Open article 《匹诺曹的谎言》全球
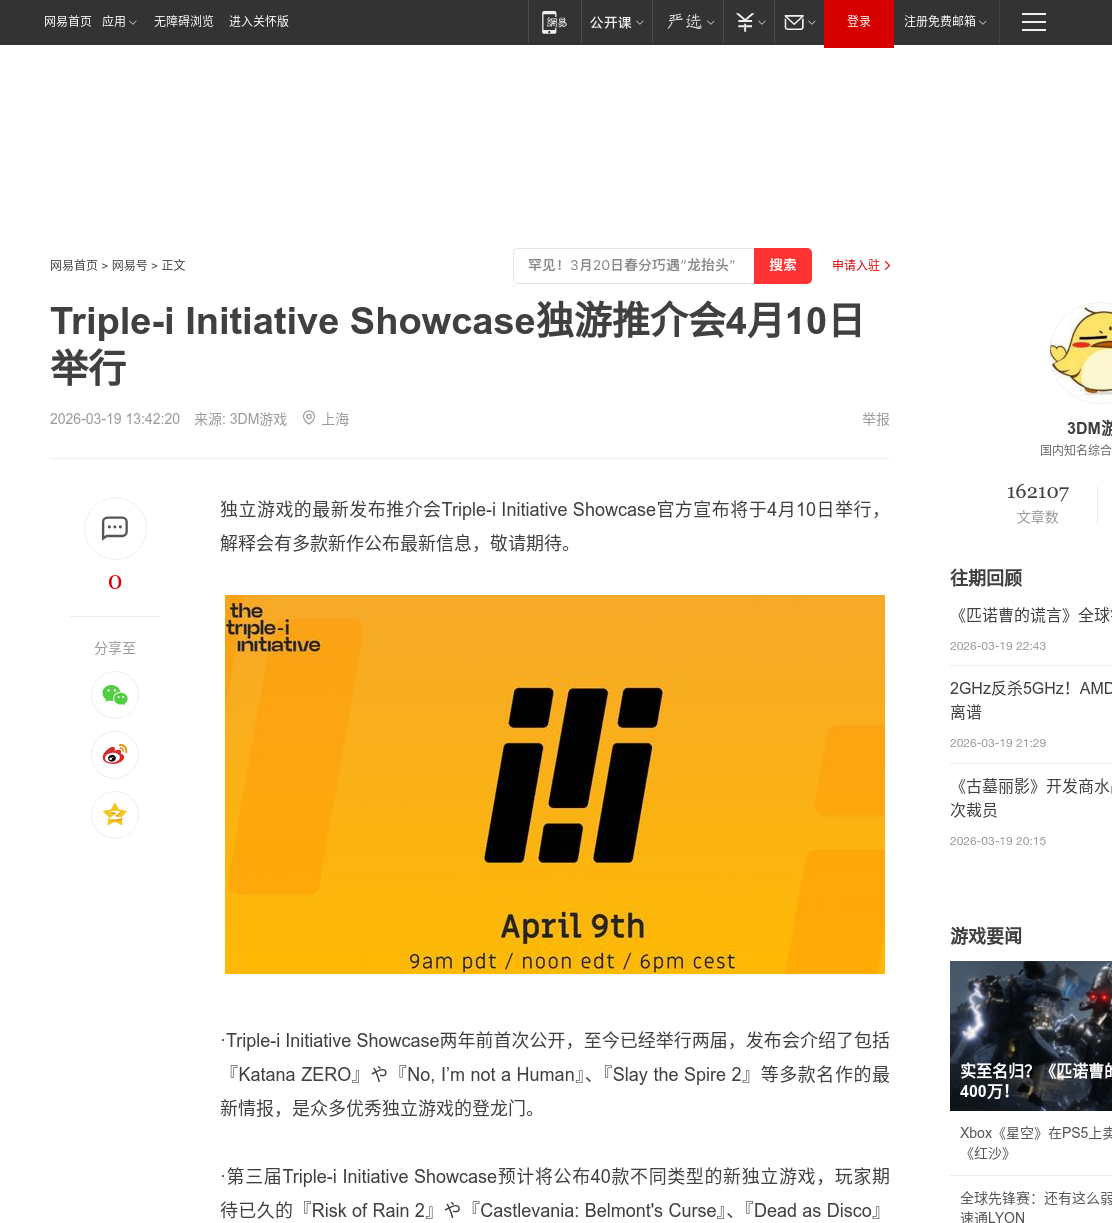Viewport: 1112px width, 1223px height. point(1031,615)
